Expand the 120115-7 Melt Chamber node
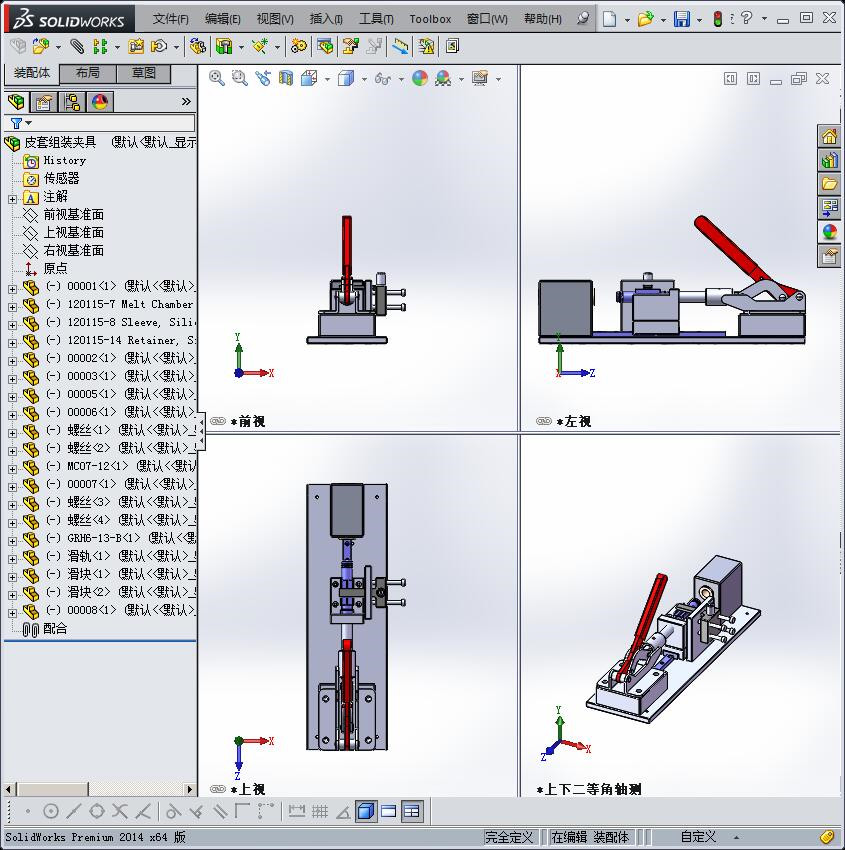 pos(12,307)
